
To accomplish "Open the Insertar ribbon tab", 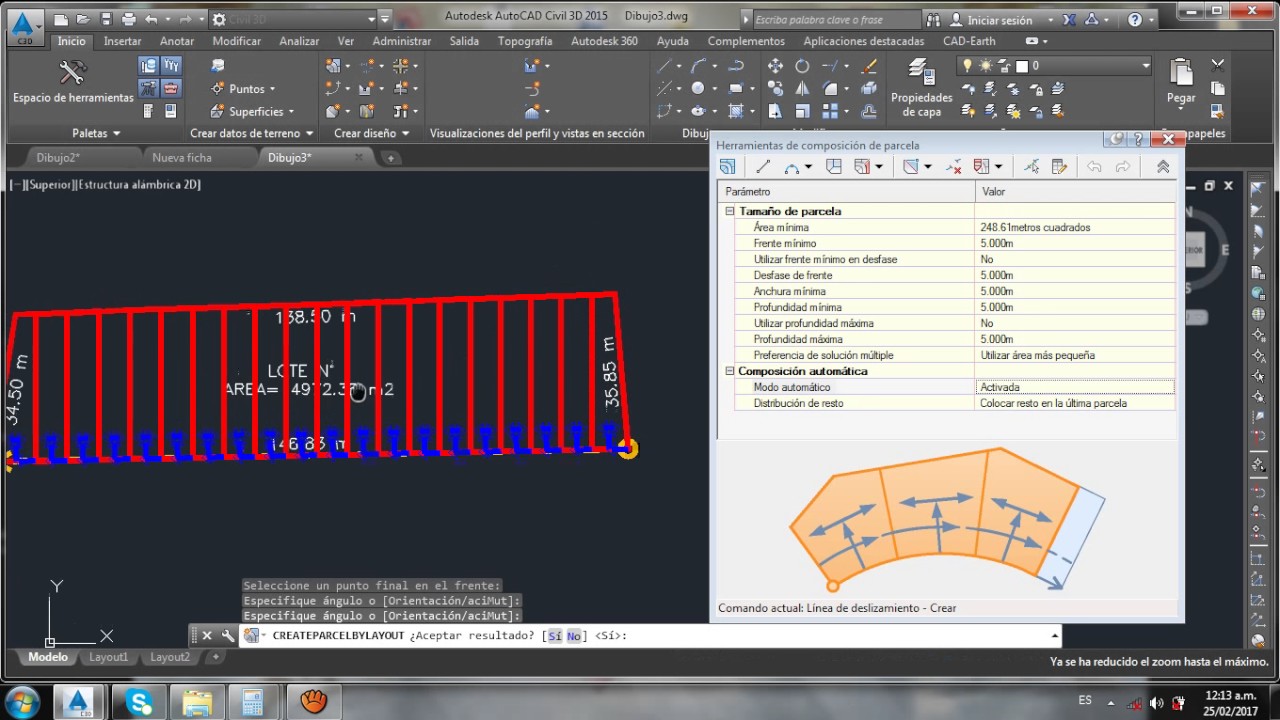I will [x=123, y=41].
